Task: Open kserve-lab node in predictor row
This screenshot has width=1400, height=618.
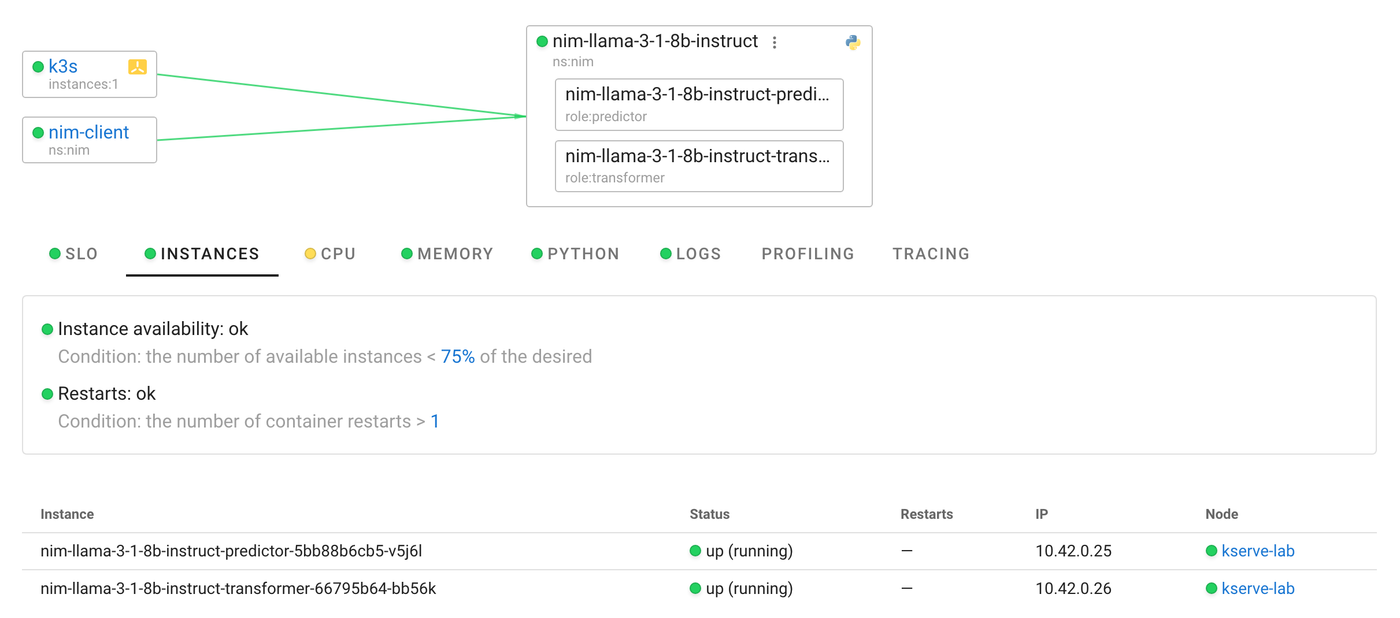Action: coord(1258,551)
